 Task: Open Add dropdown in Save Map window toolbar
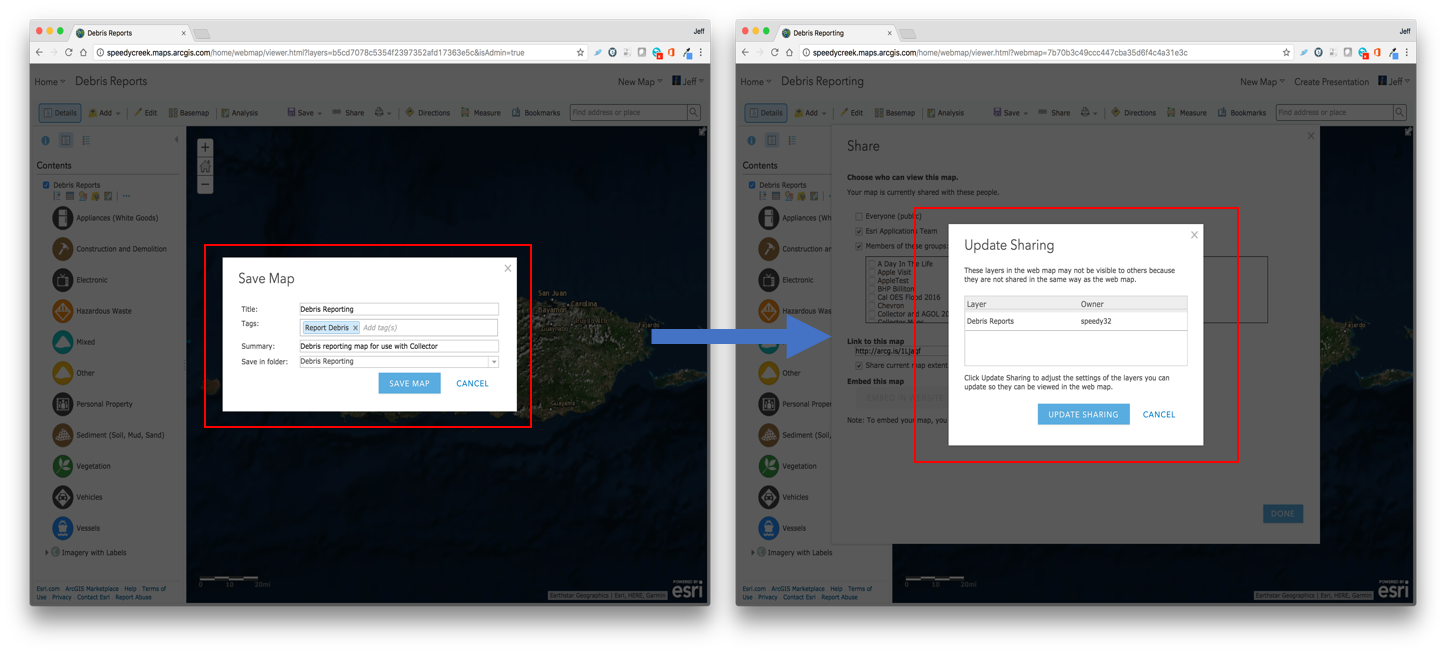[x=105, y=113]
